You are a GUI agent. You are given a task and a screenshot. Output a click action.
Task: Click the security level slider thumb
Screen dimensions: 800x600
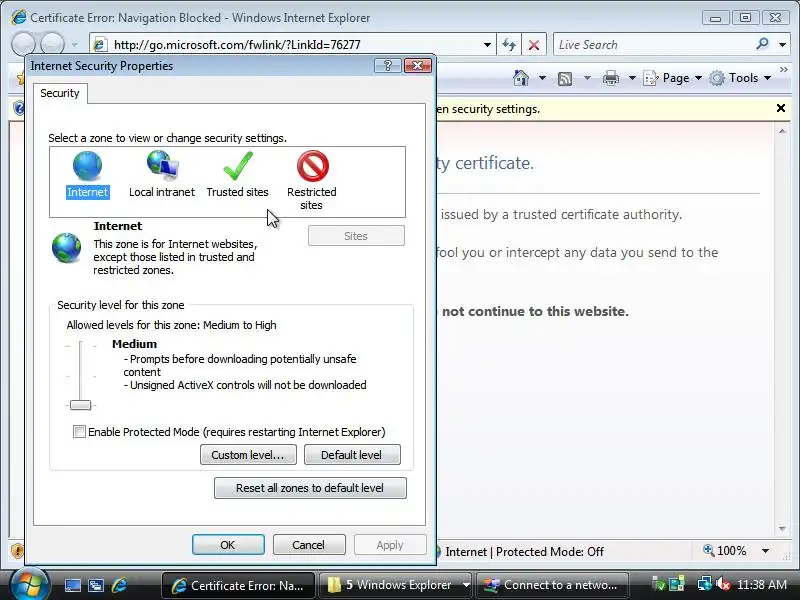[x=81, y=405]
